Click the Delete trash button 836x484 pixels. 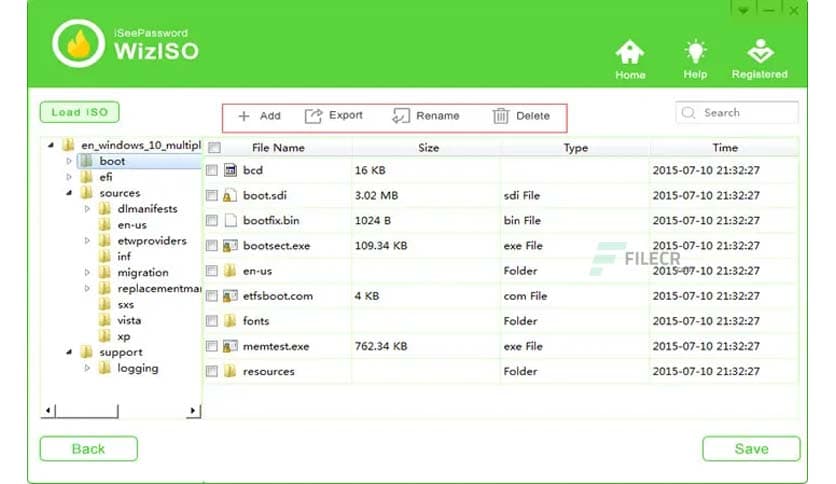(x=521, y=116)
